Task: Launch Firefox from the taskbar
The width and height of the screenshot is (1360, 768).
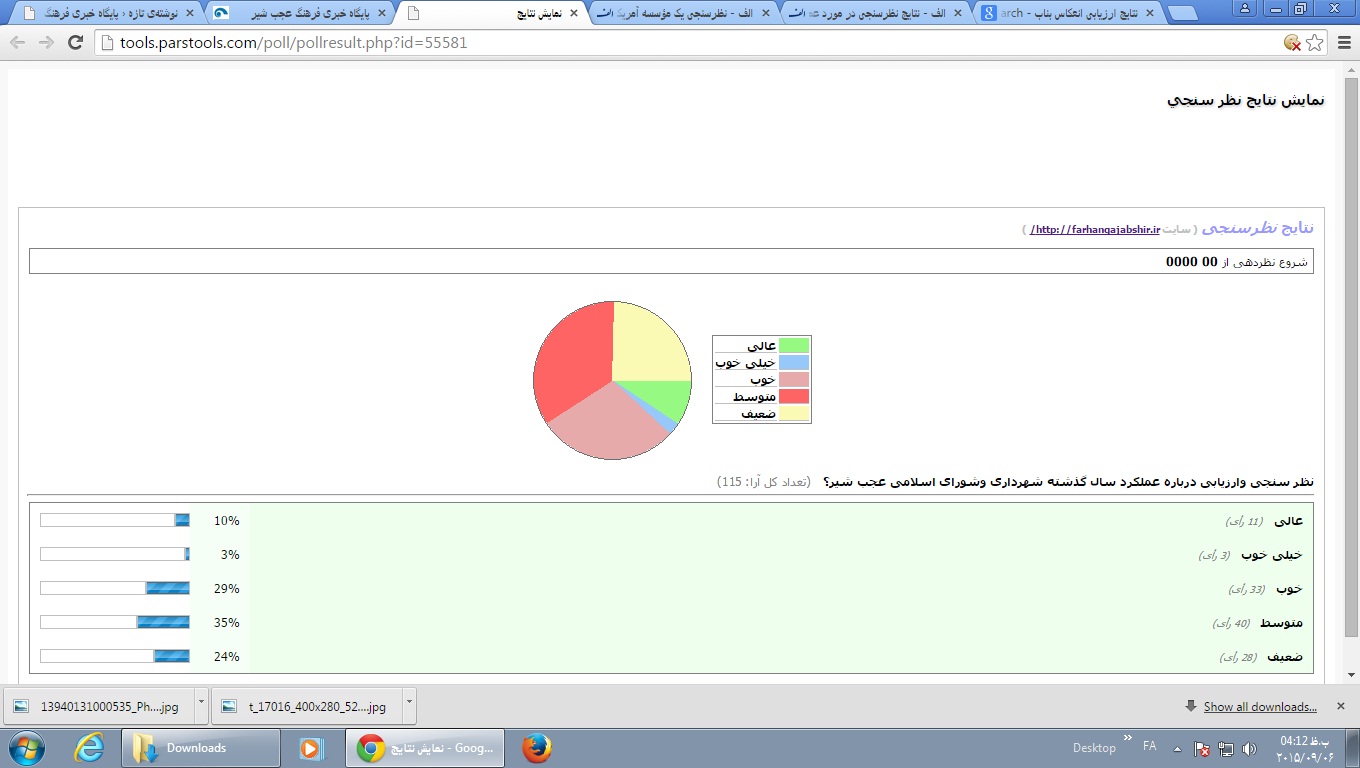Action: tap(537, 747)
